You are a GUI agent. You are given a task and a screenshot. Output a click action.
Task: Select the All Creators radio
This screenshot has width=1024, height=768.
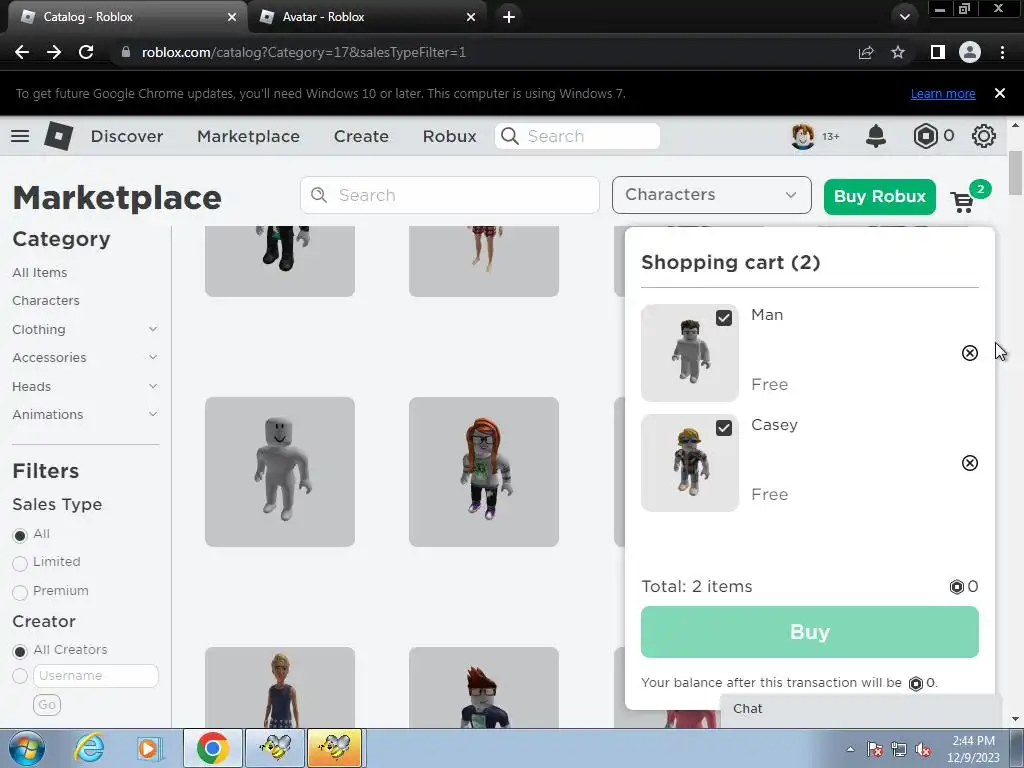pos(20,651)
